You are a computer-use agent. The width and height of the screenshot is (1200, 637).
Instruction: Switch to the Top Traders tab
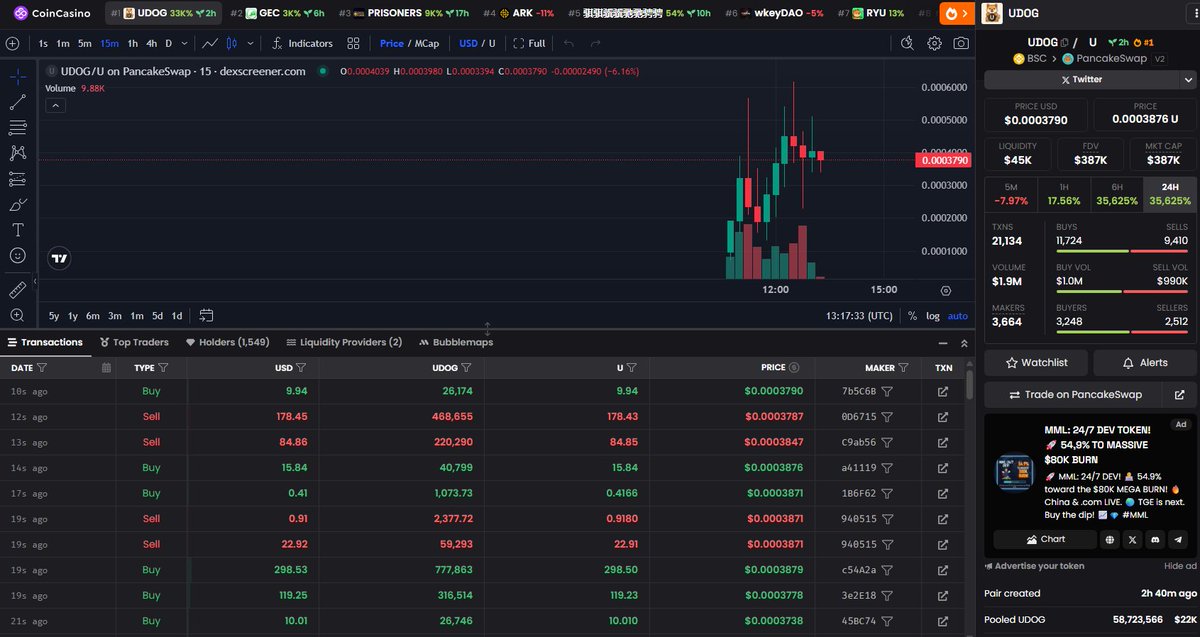coord(134,342)
